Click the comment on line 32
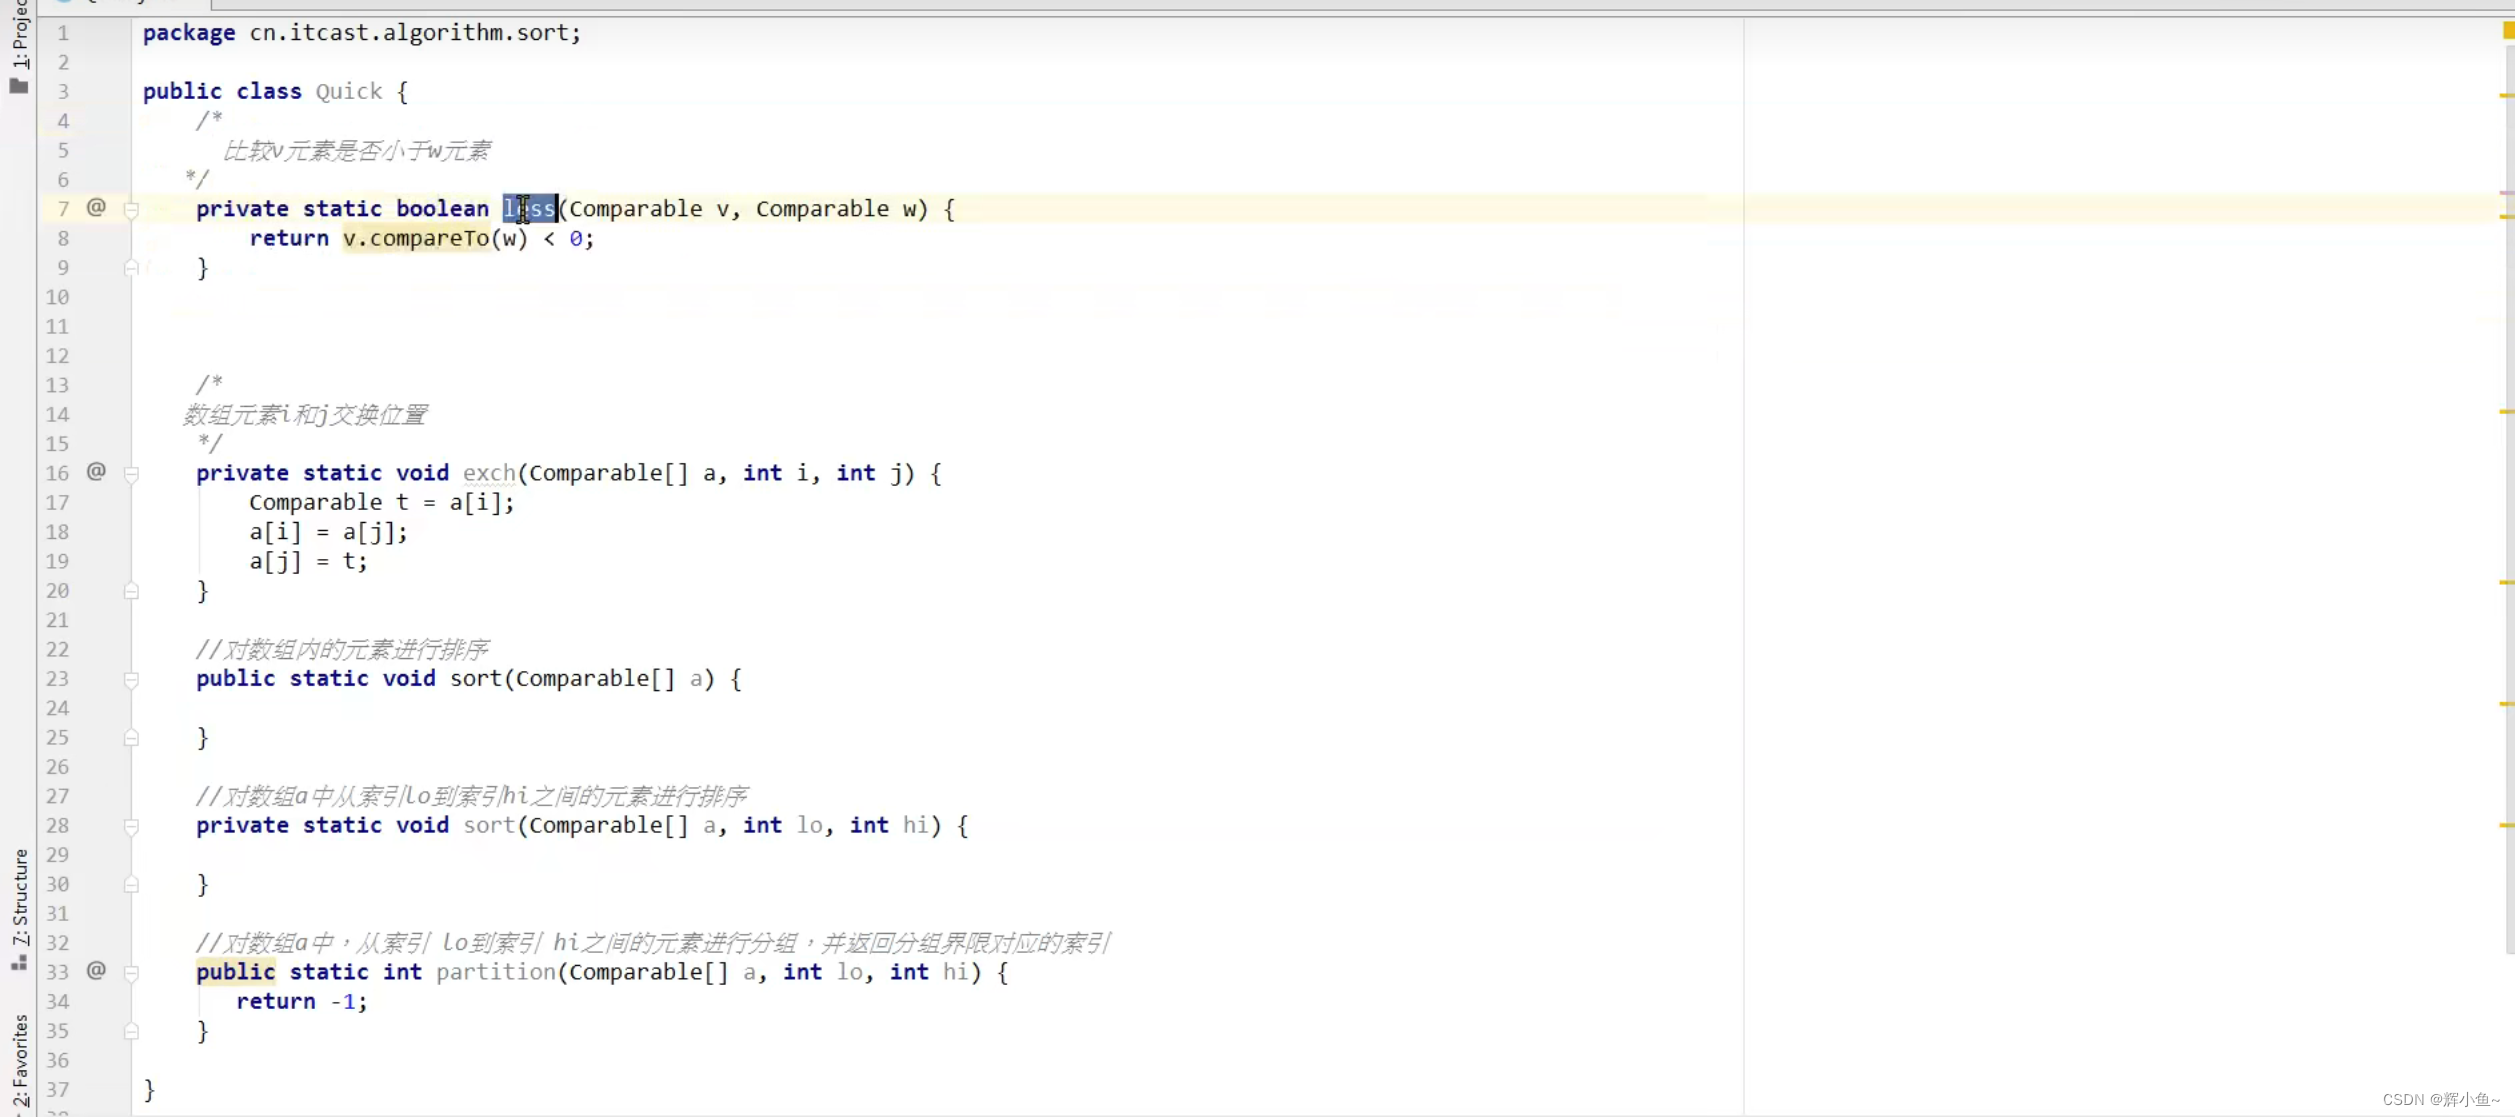The image size is (2515, 1117). (653, 943)
